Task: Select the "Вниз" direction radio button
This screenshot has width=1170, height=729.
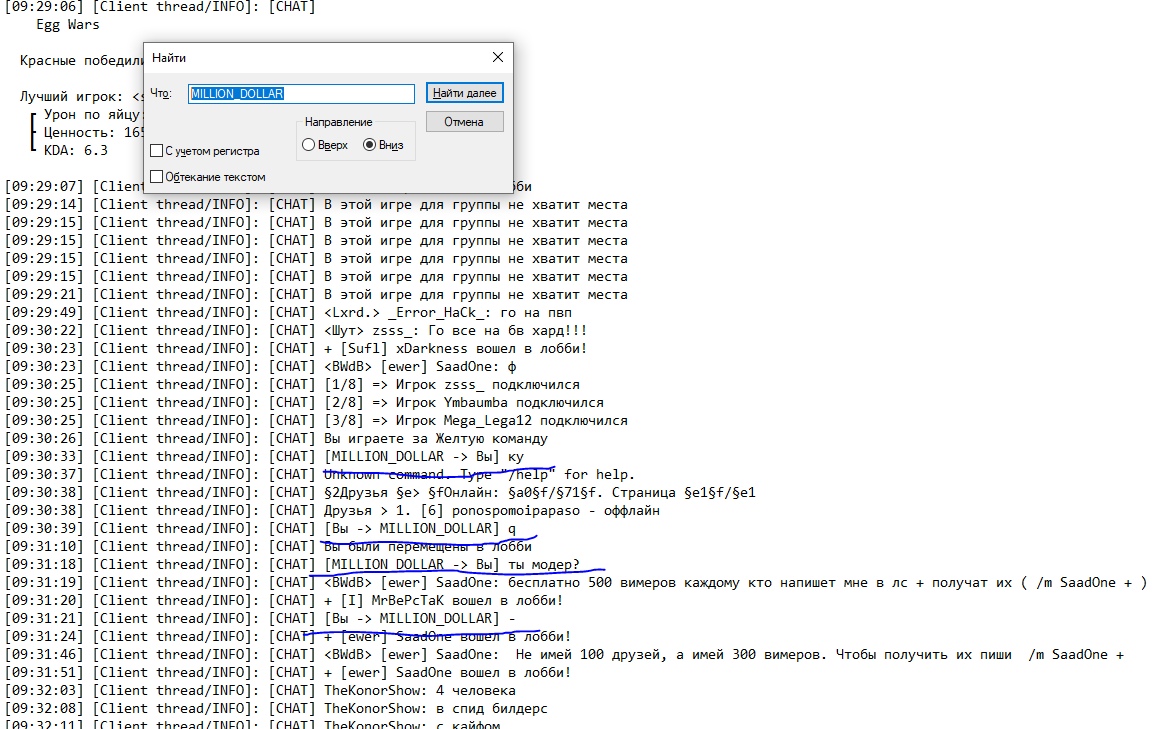Action: (370, 145)
